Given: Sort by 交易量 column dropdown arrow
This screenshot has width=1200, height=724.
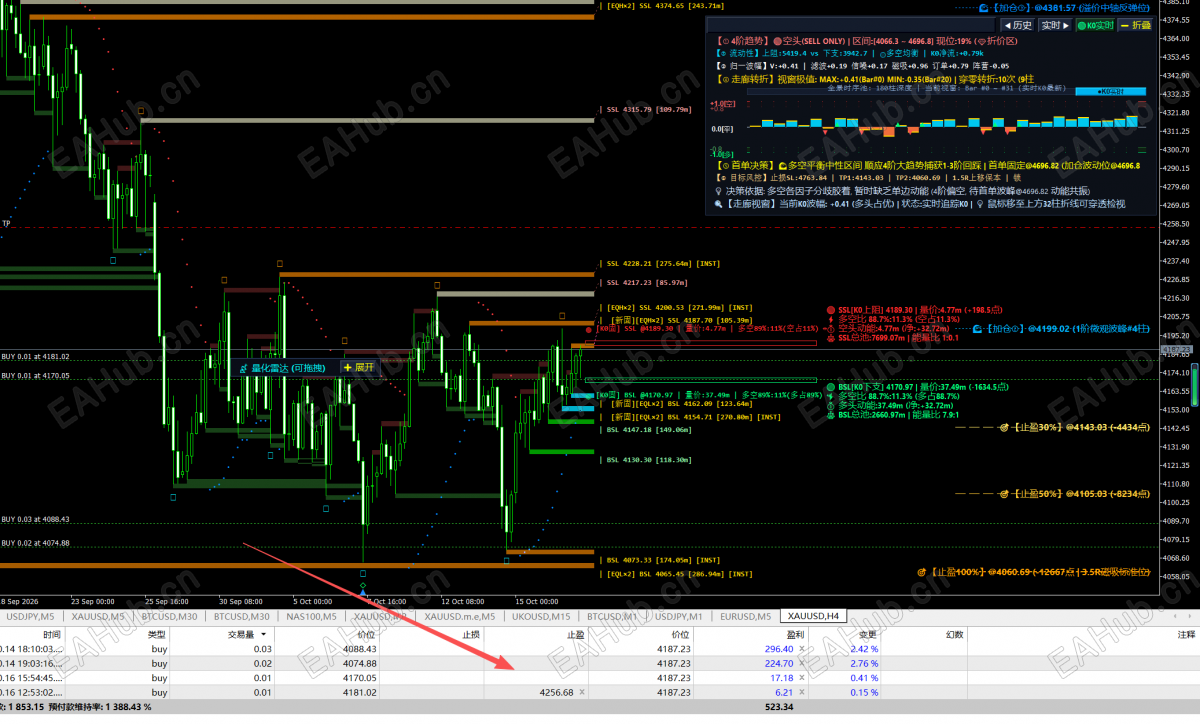Looking at the screenshot, I should (x=264, y=634).
